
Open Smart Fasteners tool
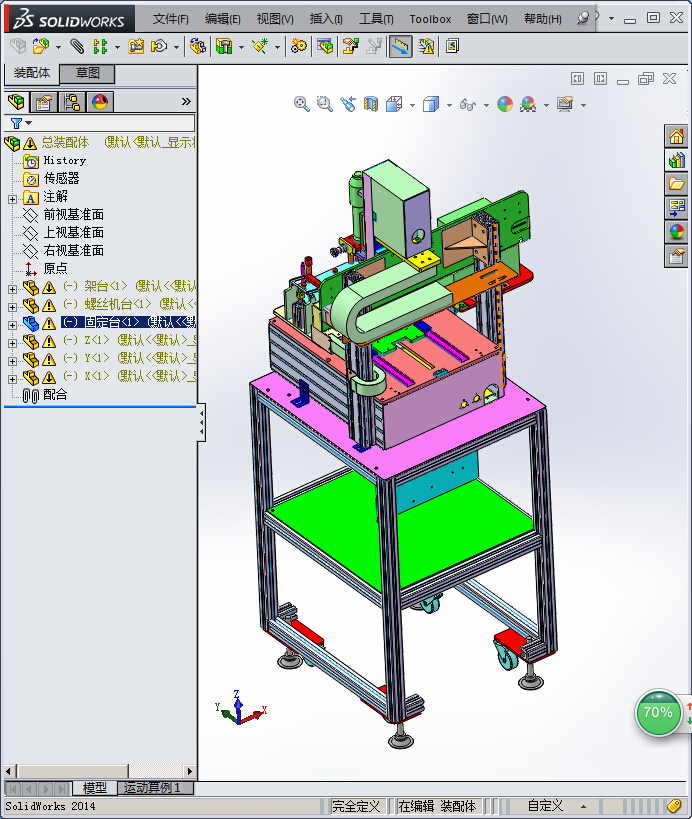pyautogui.click(x=136, y=46)
